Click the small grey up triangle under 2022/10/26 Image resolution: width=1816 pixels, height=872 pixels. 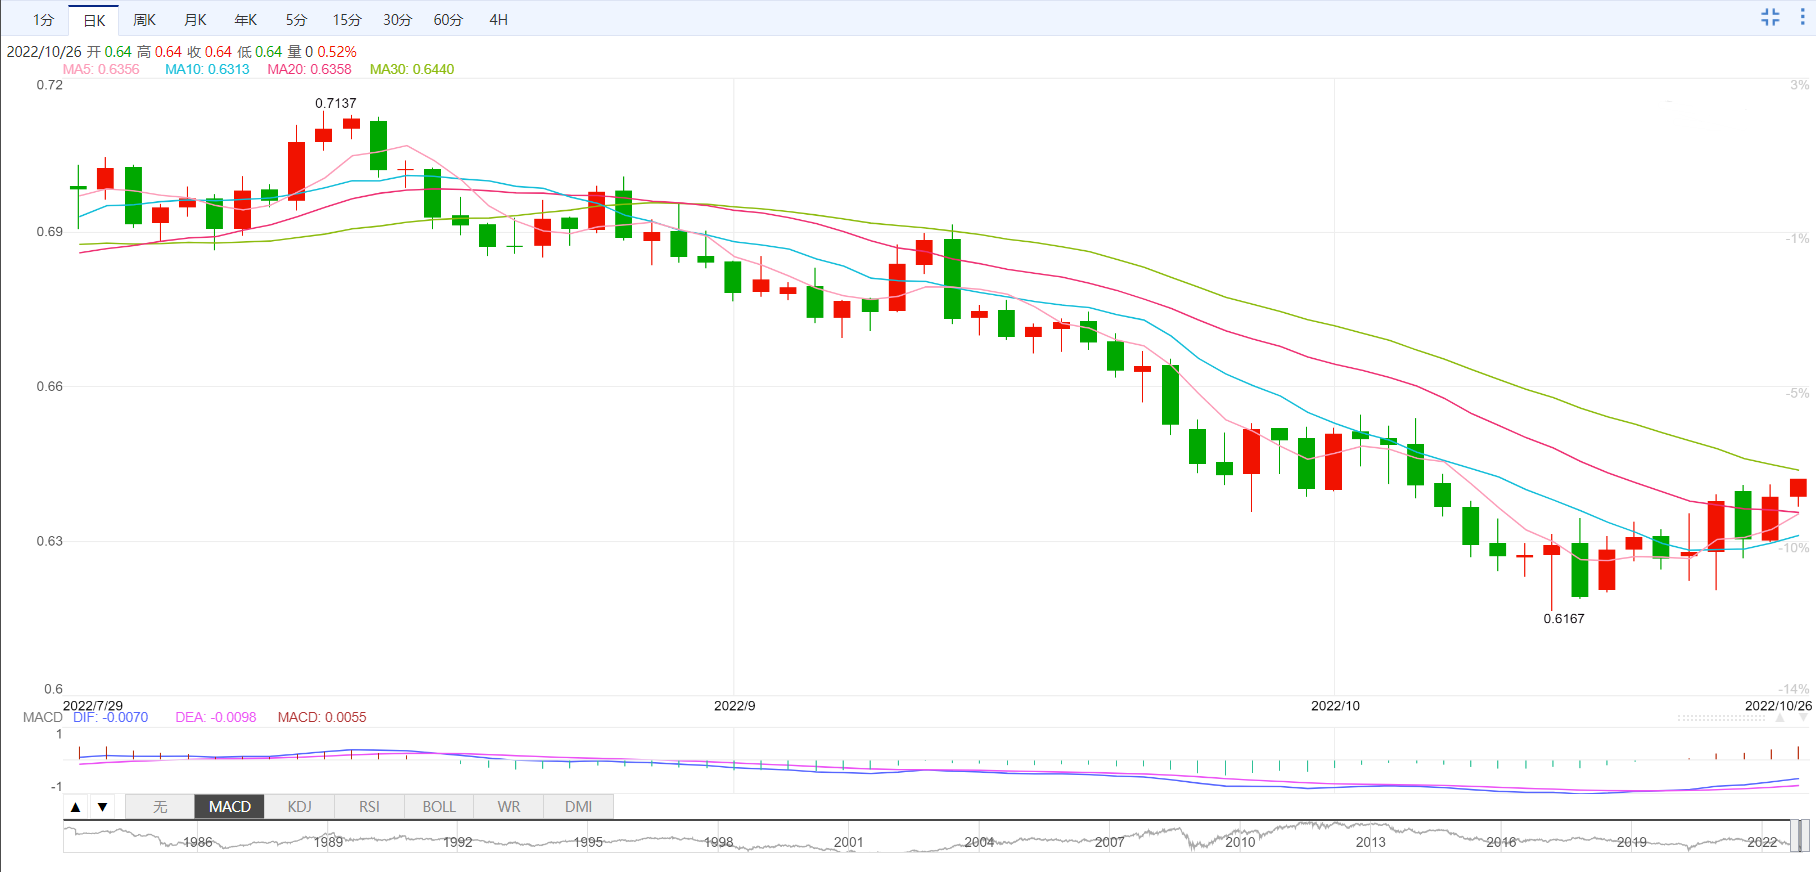(x=1779, y=717)
